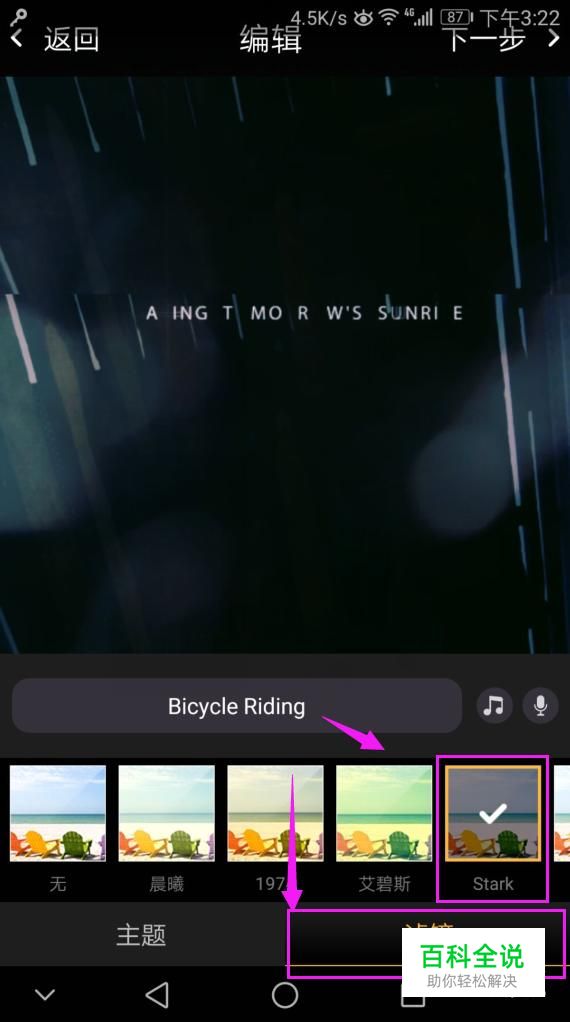Tap the back arrow next to 返回
This screenshot has width=570, height=1022.
18,39
